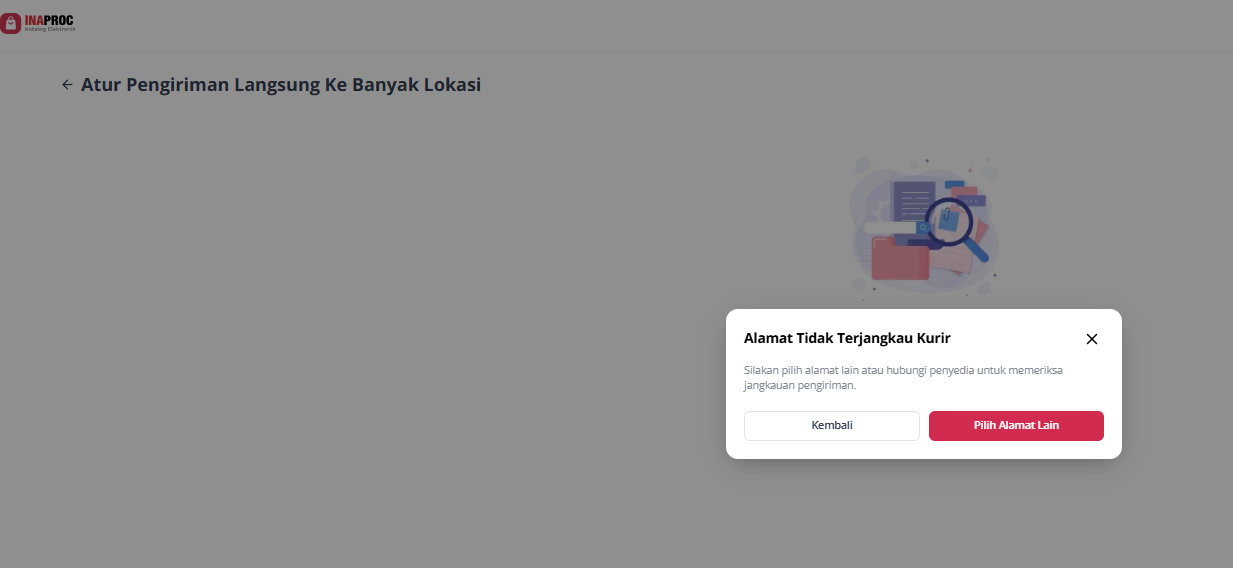Click the dialog message about choosing another address
1233x568 pixels.
click(903, 377)
